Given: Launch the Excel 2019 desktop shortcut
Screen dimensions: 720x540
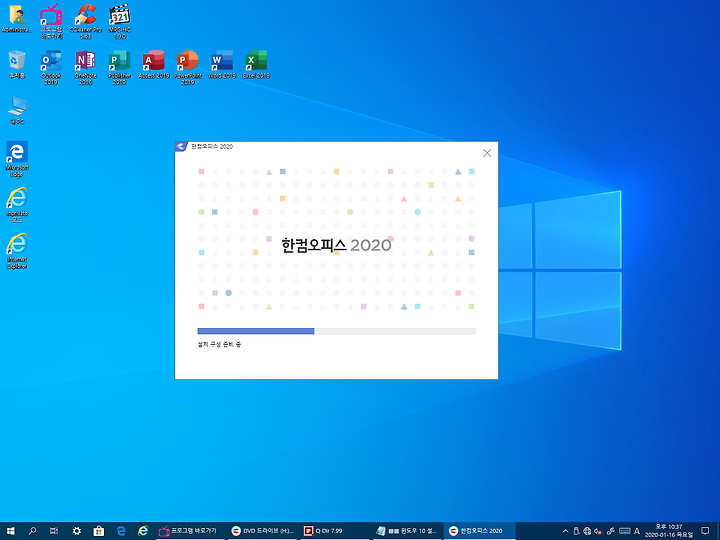Looking at the screenshot, I should pos(256,64).
